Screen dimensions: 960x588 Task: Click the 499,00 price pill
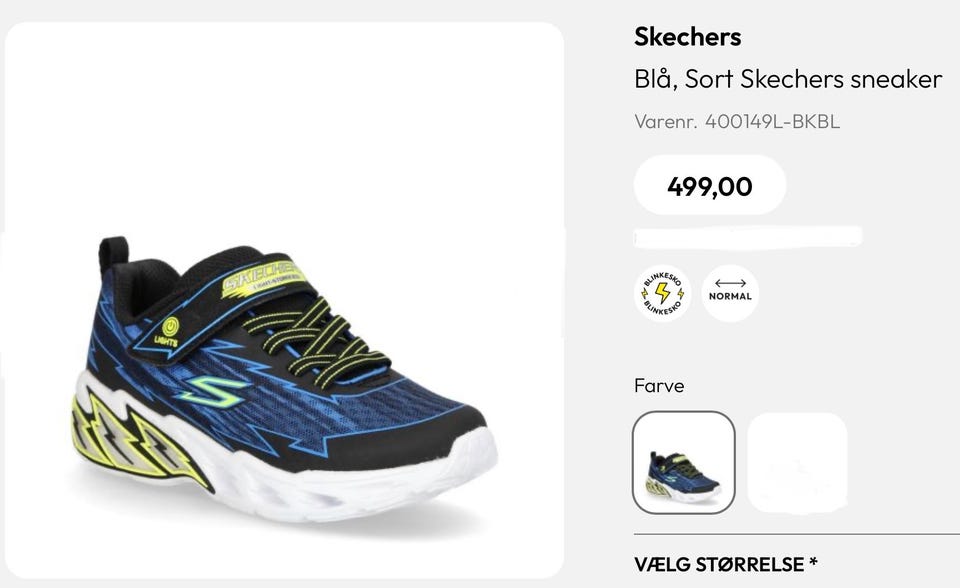coord(710,185)
